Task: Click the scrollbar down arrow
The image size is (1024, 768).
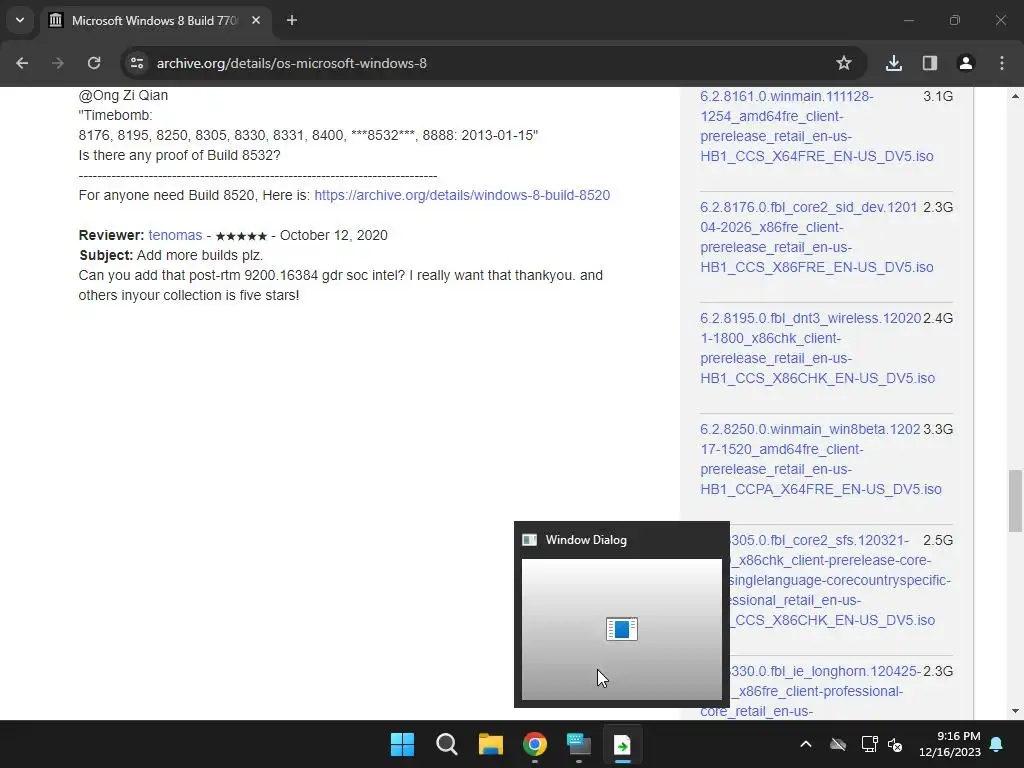Action: tap(1016, 711)
